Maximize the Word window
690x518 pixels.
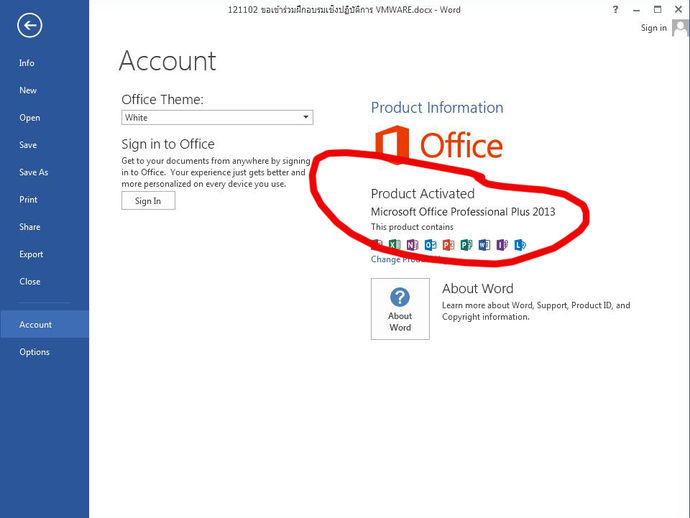657,9
